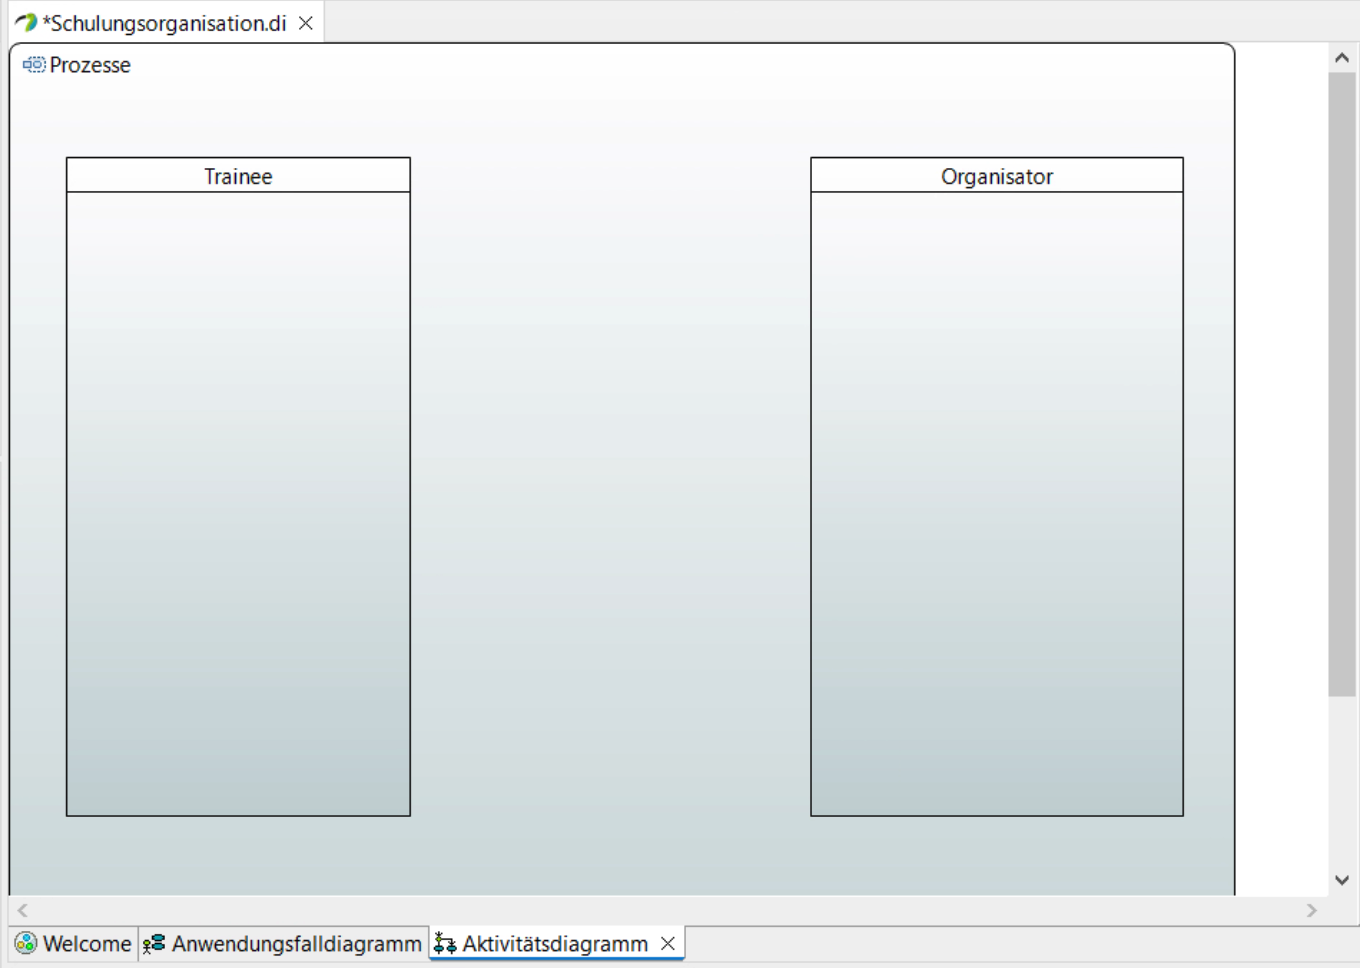
Task: Click the vertical scrollbar thumb
Action: point(1342,384)
